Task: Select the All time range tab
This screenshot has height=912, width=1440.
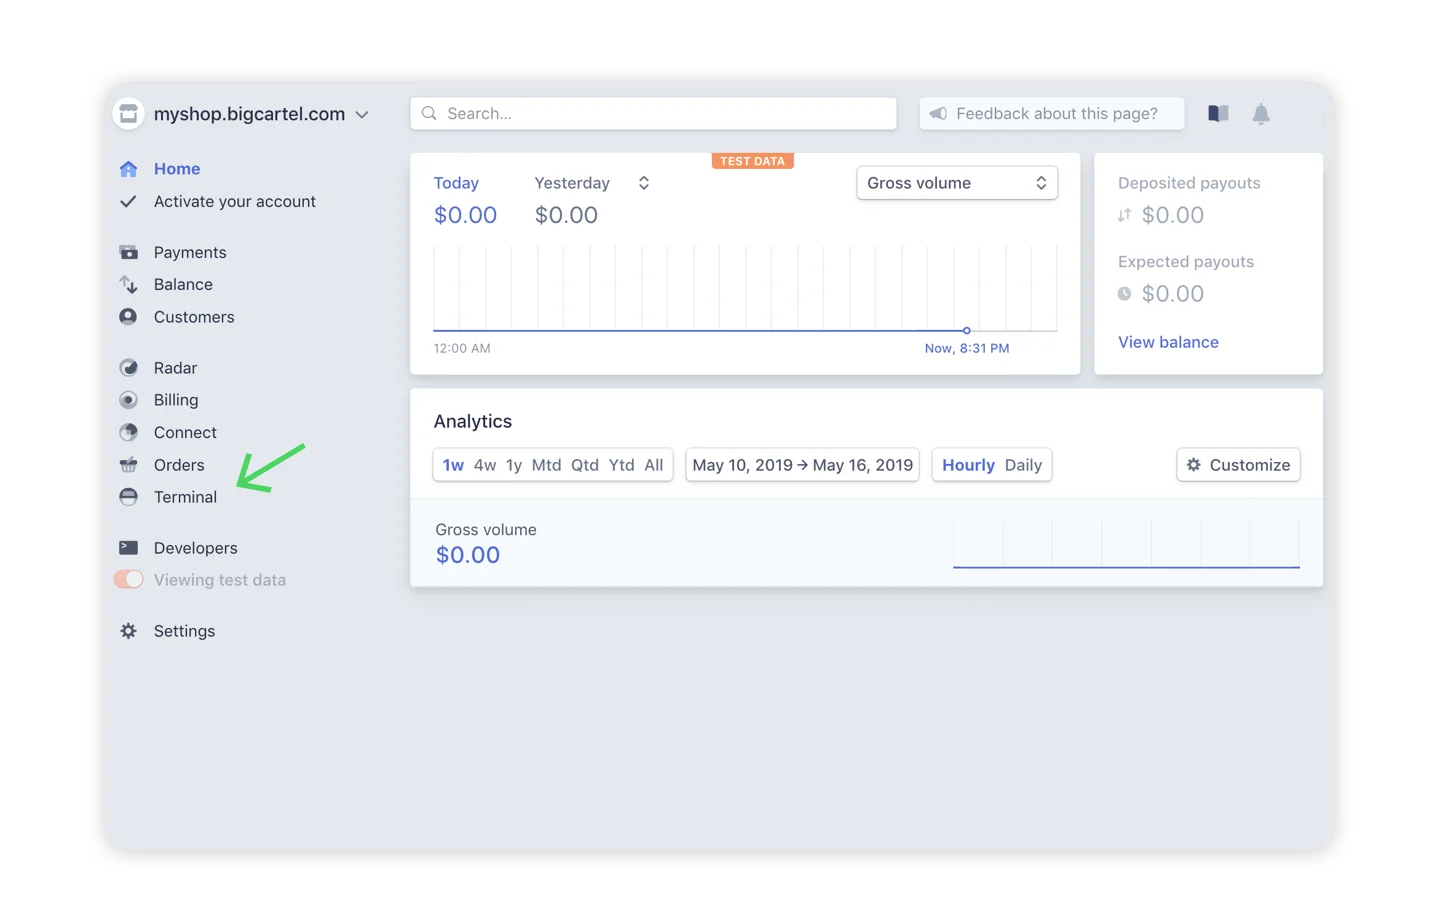Action: point(653,465)
